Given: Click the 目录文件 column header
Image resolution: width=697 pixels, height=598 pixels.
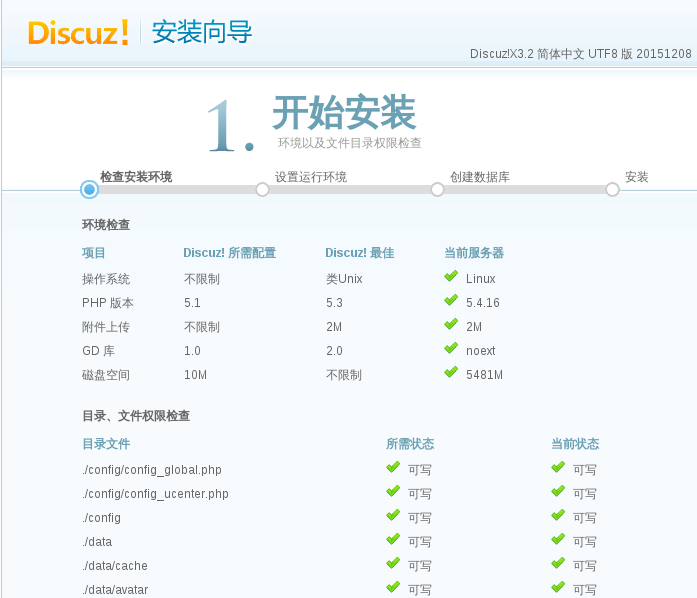Looking at the screenshot, I should 106,444.
